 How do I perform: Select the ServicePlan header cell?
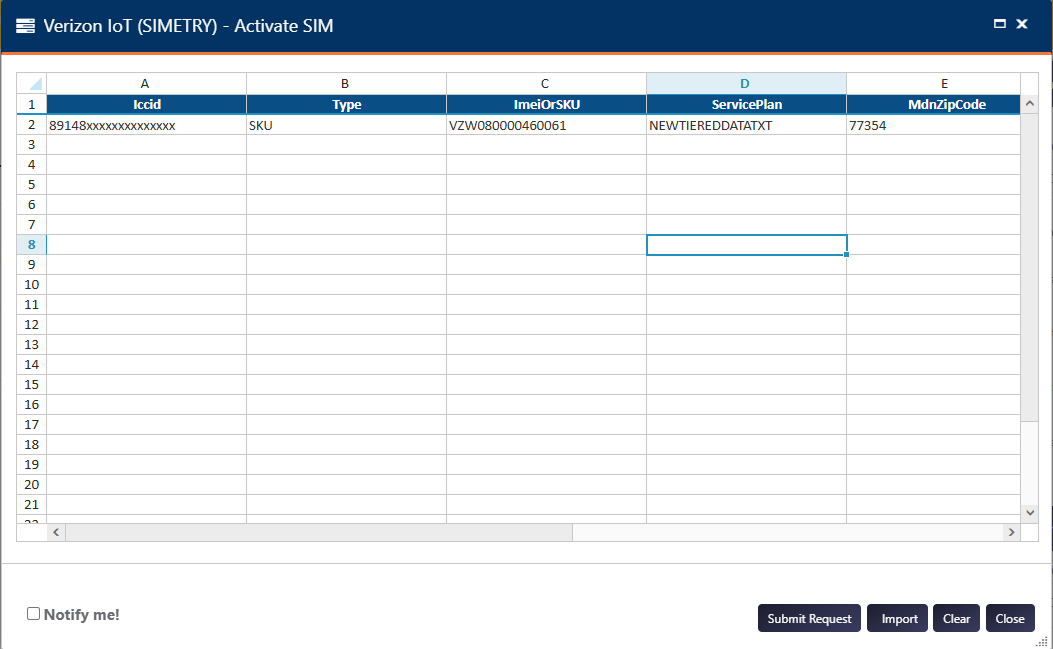[x=746, y=104]
